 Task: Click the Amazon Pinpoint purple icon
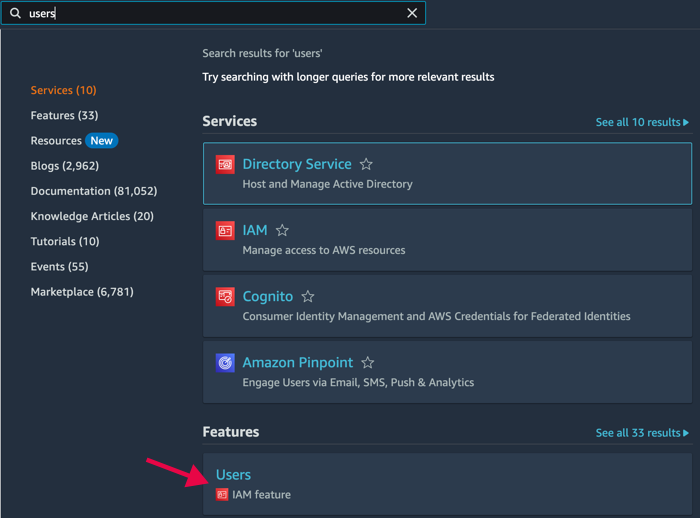[225, 363]
